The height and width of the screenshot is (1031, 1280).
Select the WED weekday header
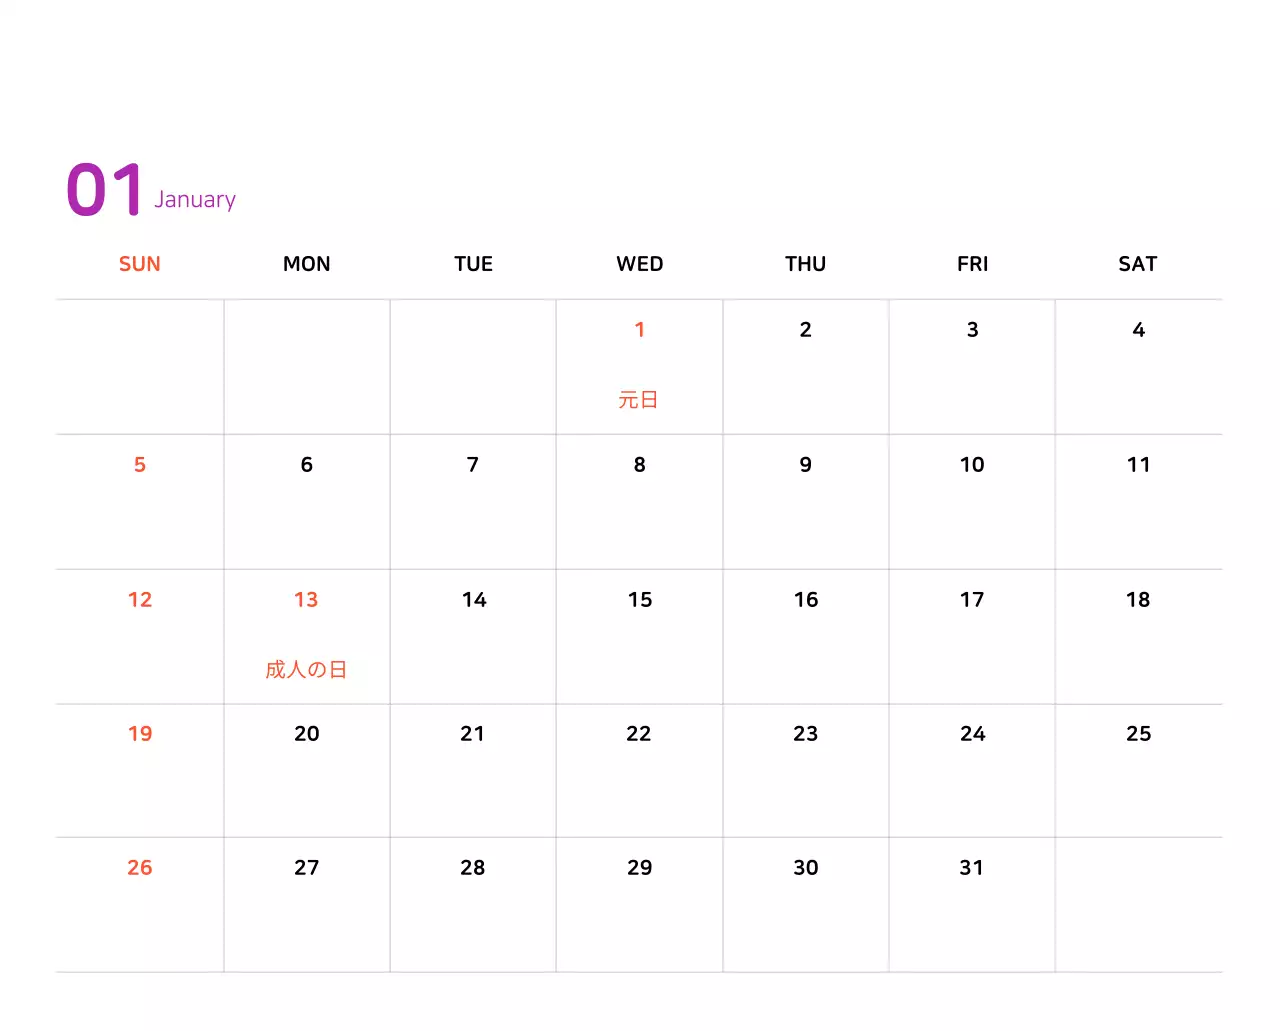(x=640, y=264)
